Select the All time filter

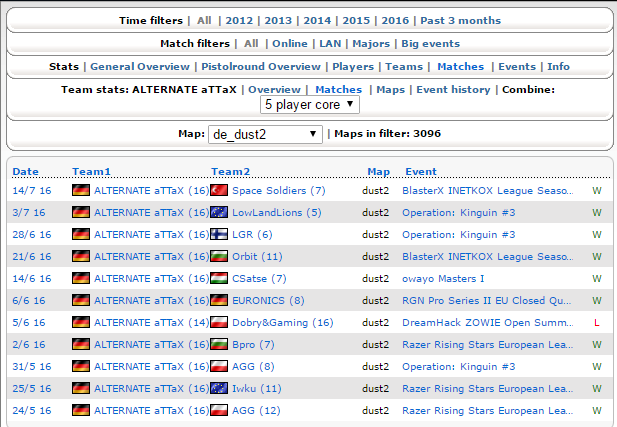[204, 20]
